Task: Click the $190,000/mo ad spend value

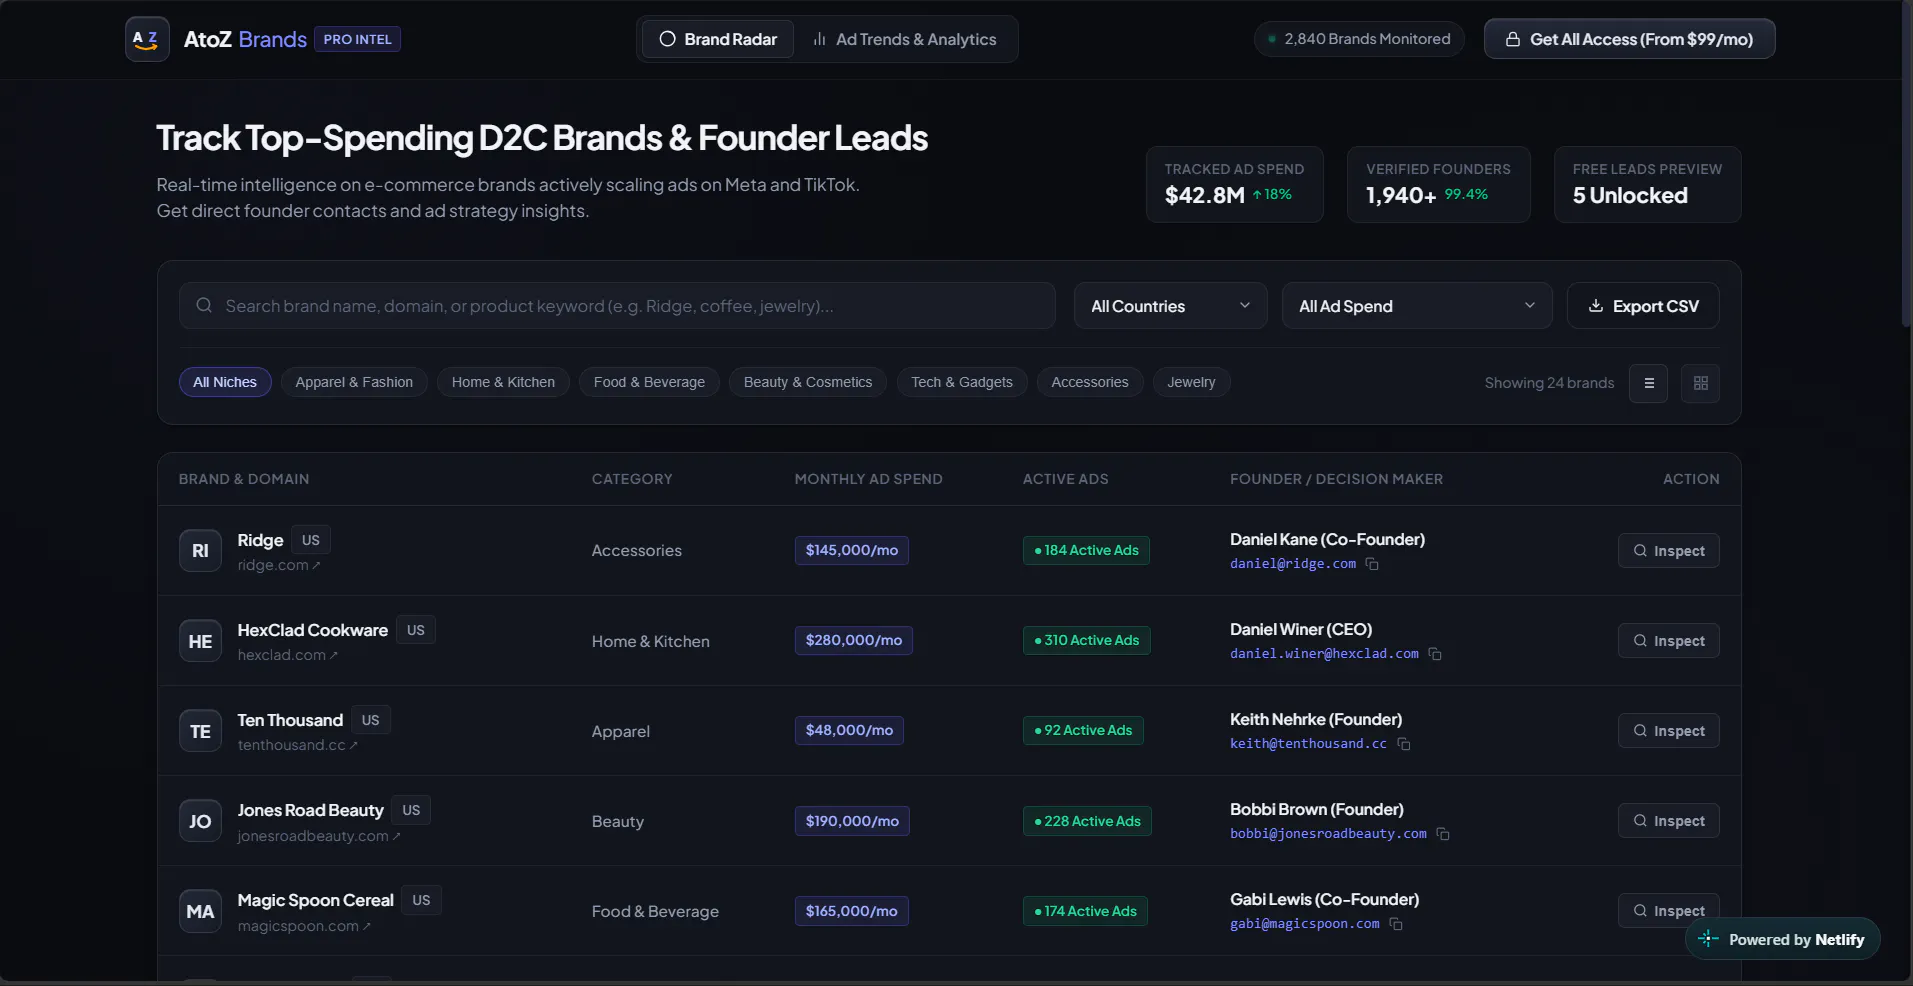Action: 852,821
